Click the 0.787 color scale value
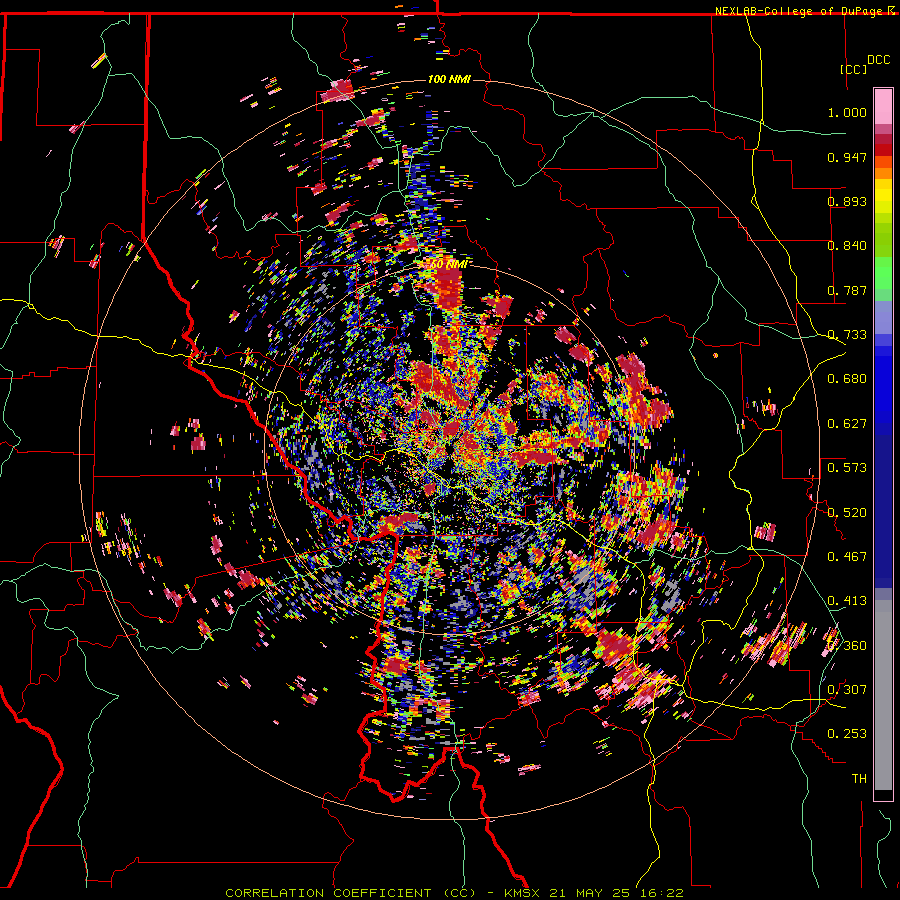 click(847, 290)
